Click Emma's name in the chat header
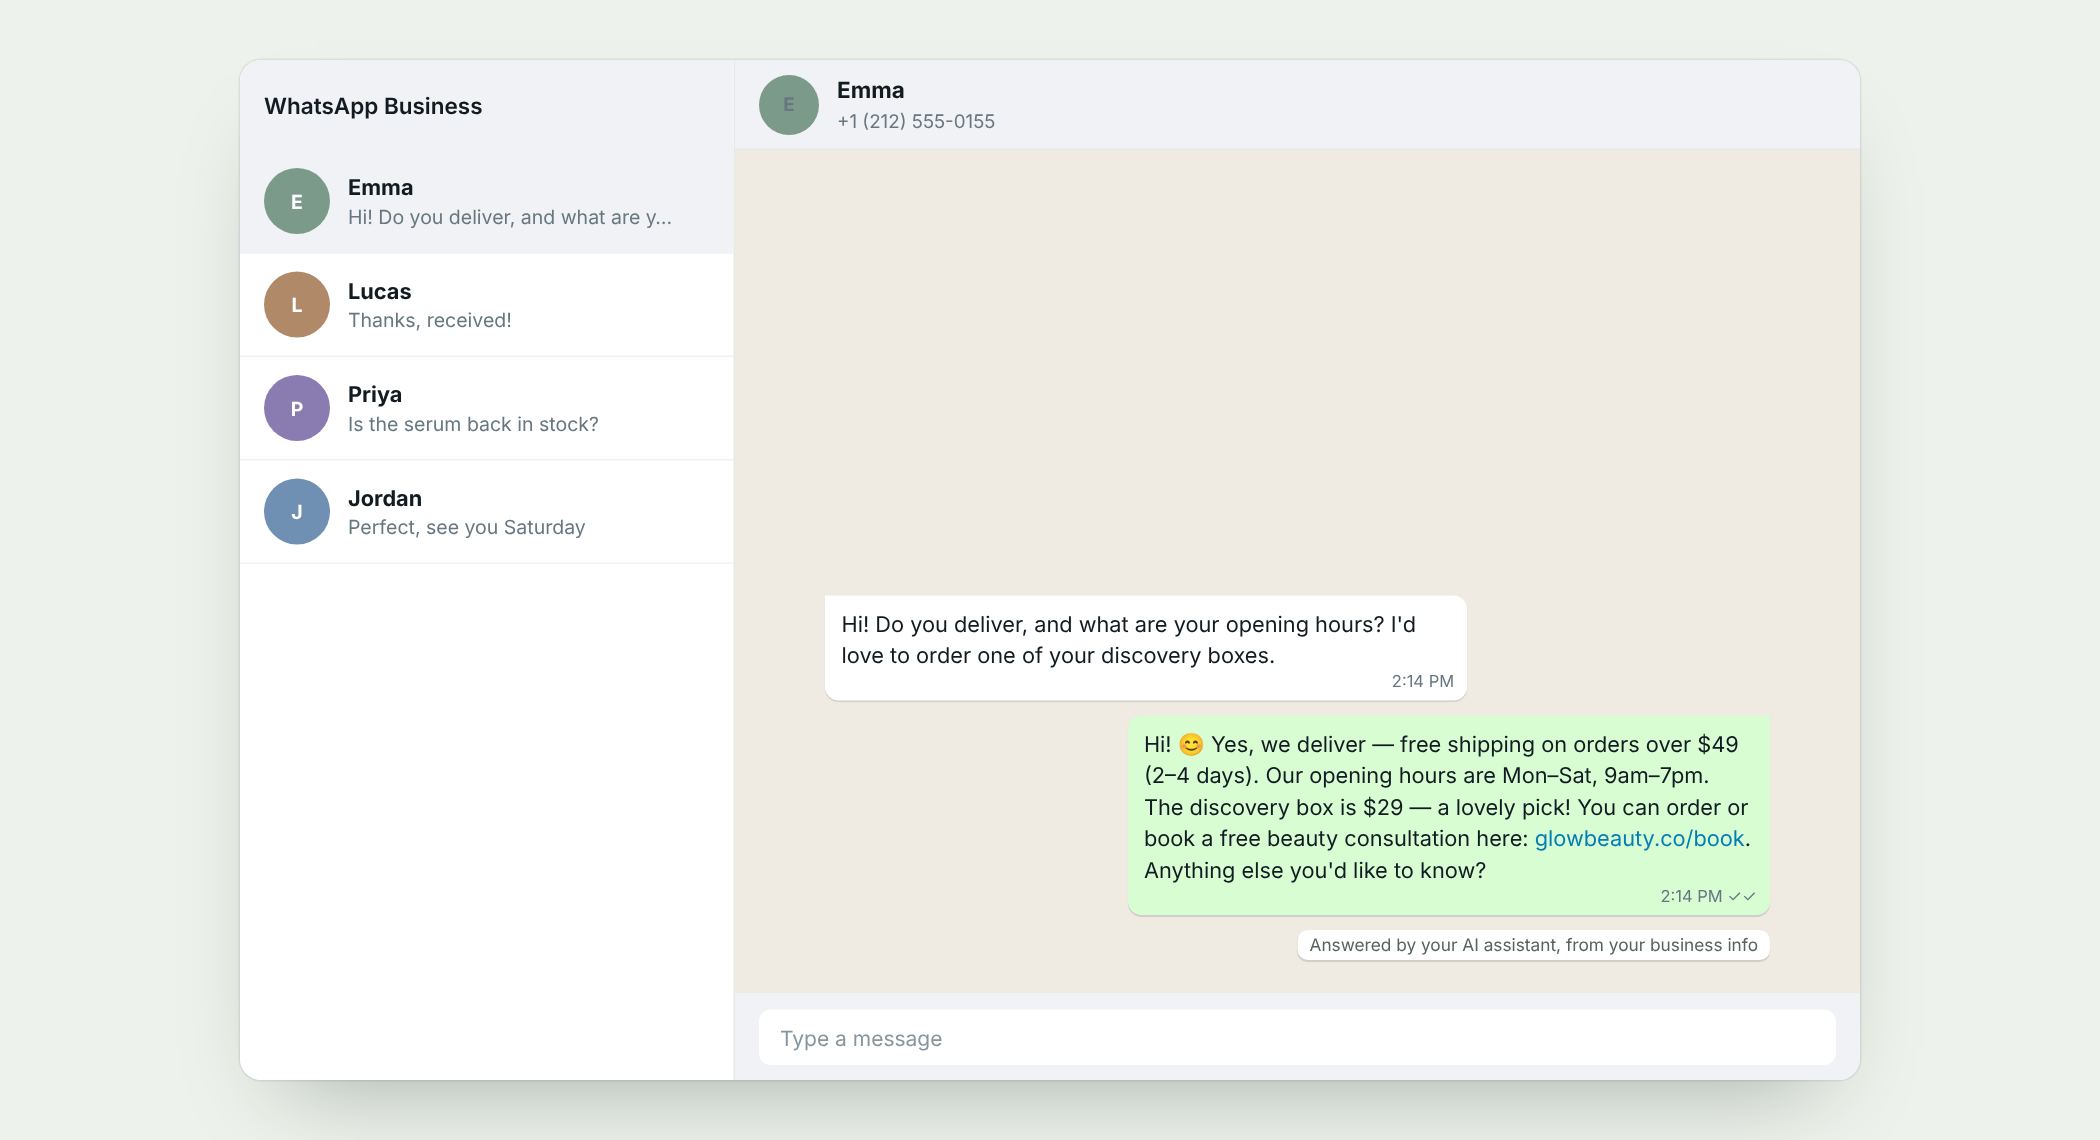Screen dimensions: 2100x1140 coord(870,90)
